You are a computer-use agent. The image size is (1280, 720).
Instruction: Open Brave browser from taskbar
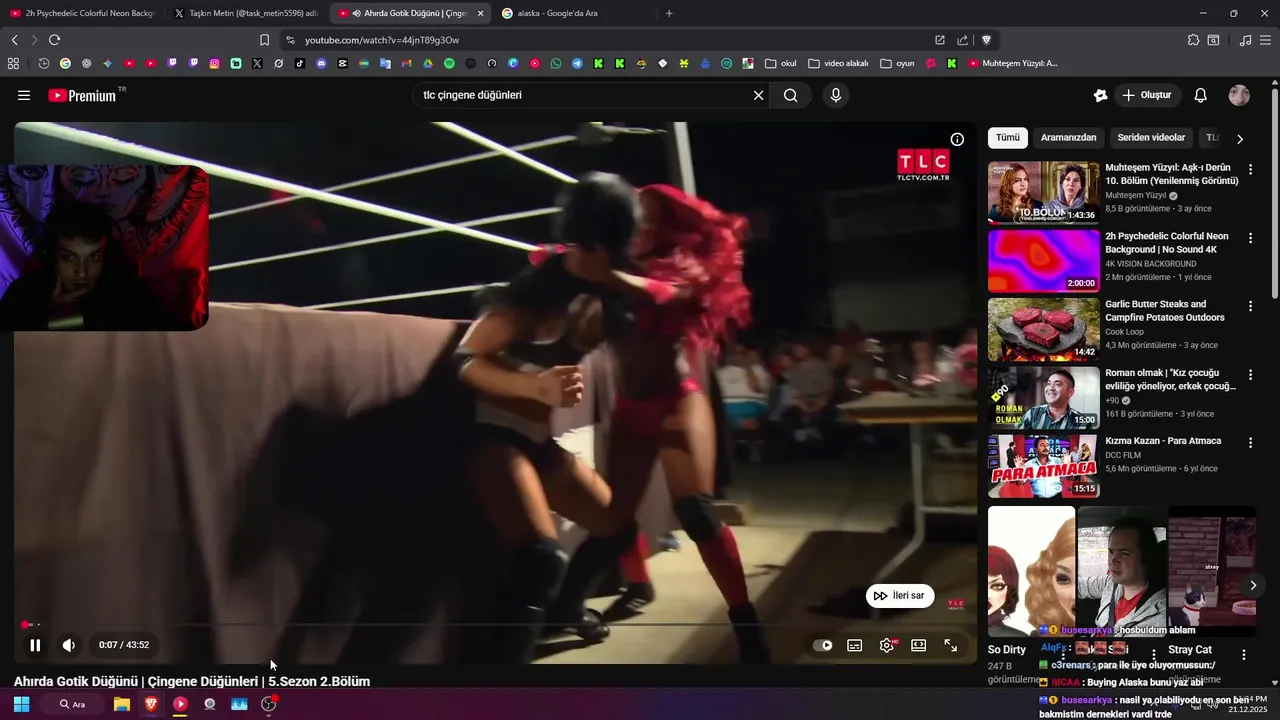coord(151,704)
